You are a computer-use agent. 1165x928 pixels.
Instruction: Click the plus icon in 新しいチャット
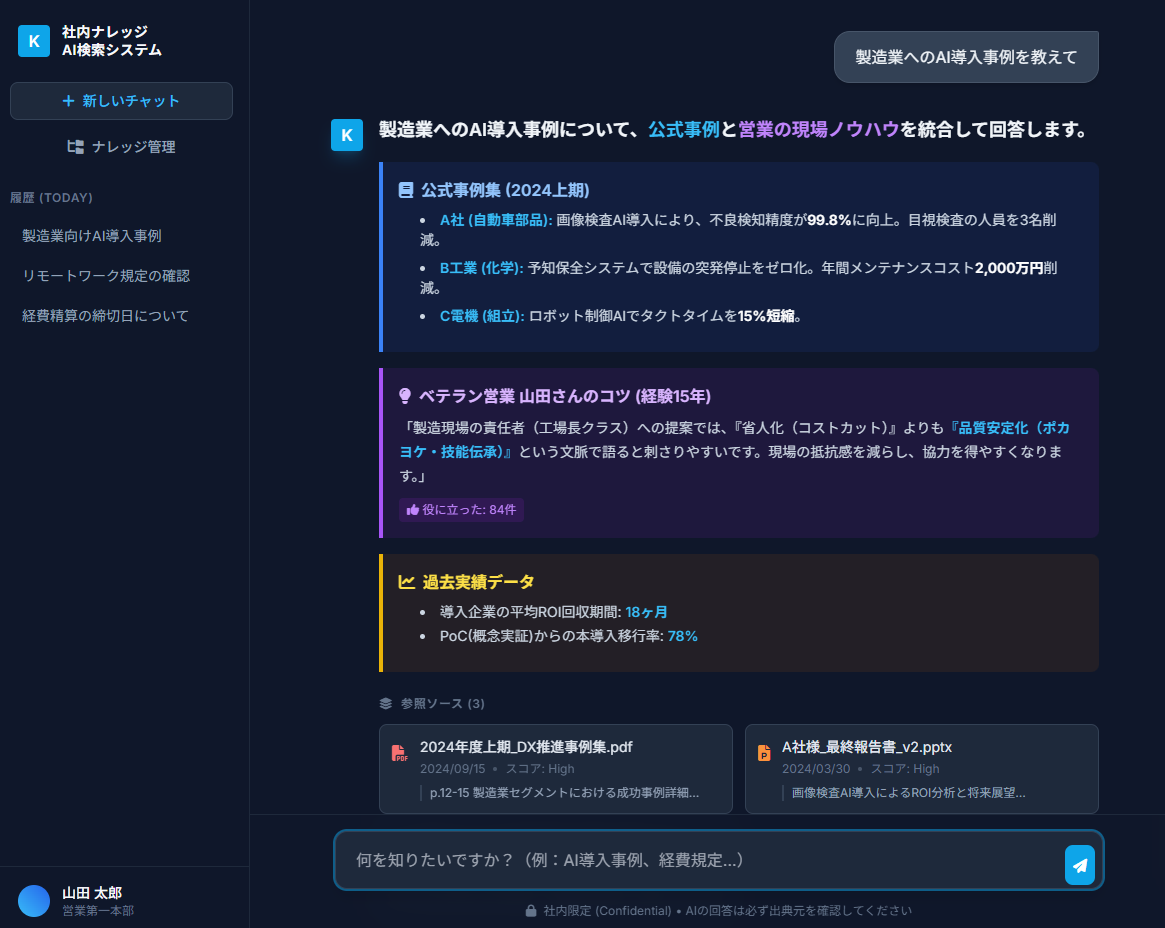click(x=68, y=101)
